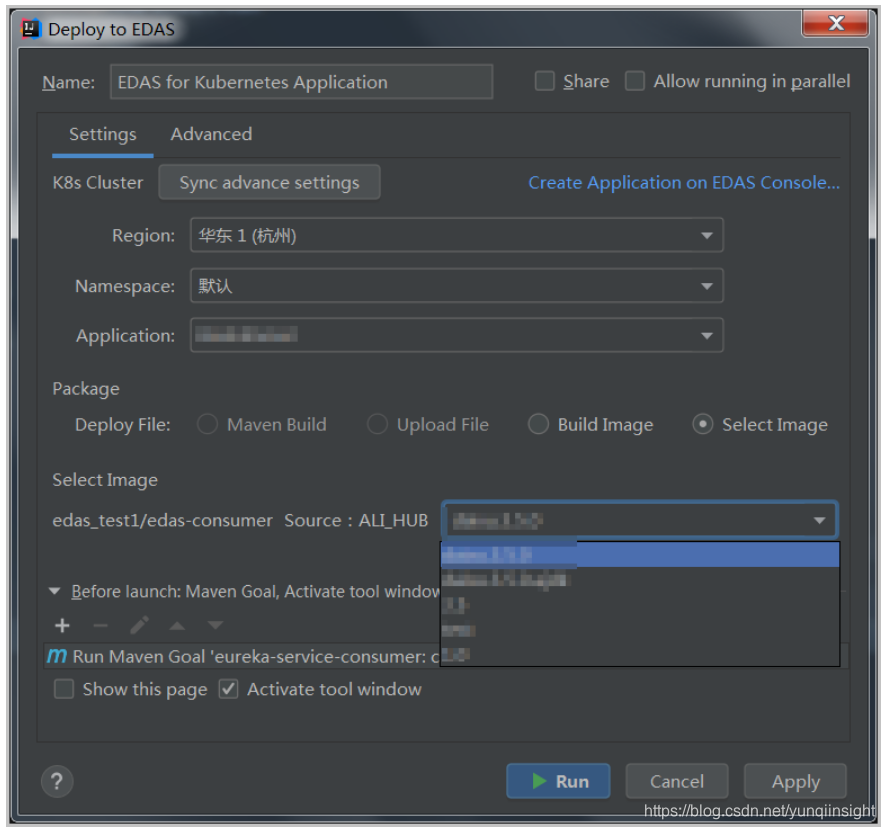Open the Application dropdown

[457, 336]
